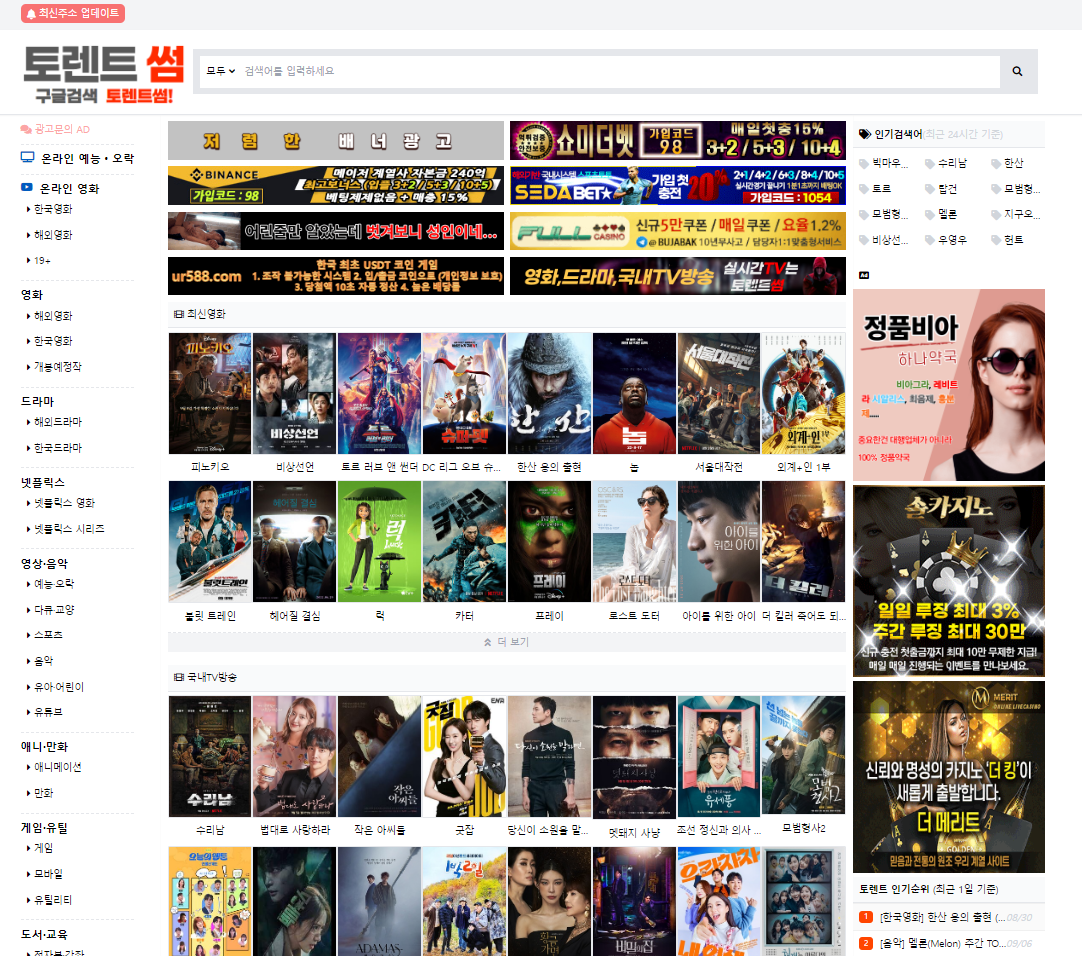
Task: Open 넷플릭스 시리즈 in the sidebar
Action: (68, 529)
